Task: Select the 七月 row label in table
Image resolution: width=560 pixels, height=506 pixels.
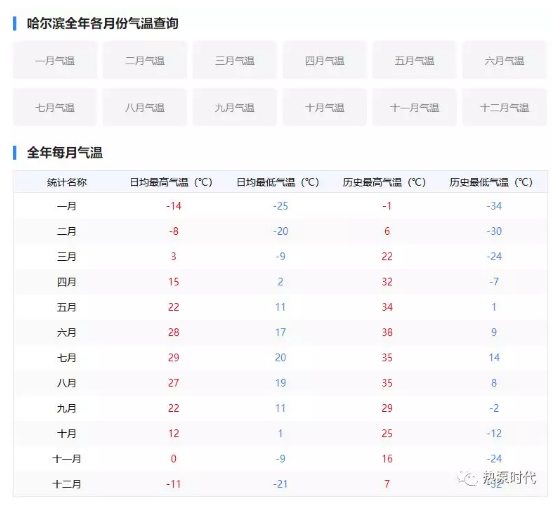Action: [66, 357]
